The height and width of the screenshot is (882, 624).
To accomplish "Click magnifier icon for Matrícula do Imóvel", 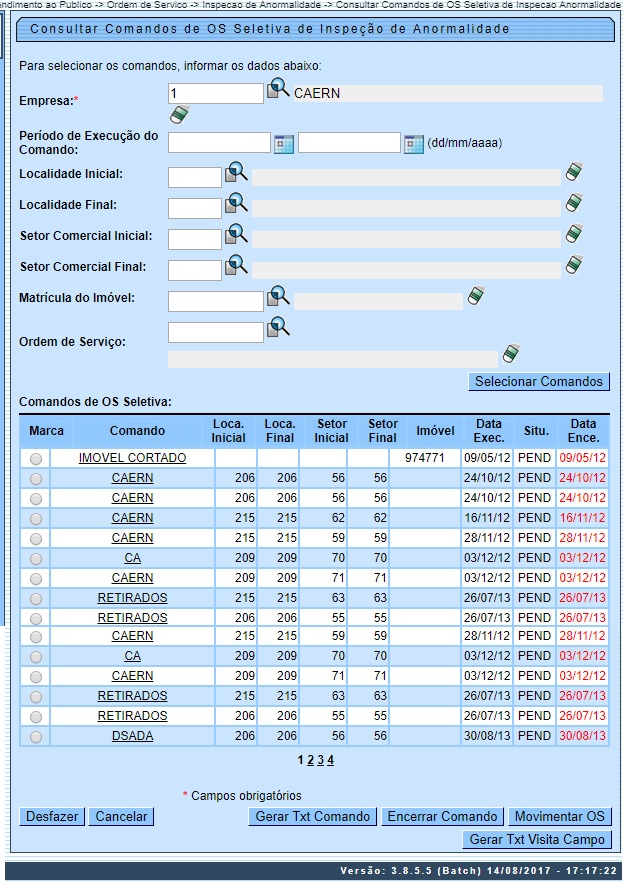I will click(x=278, y=296).
